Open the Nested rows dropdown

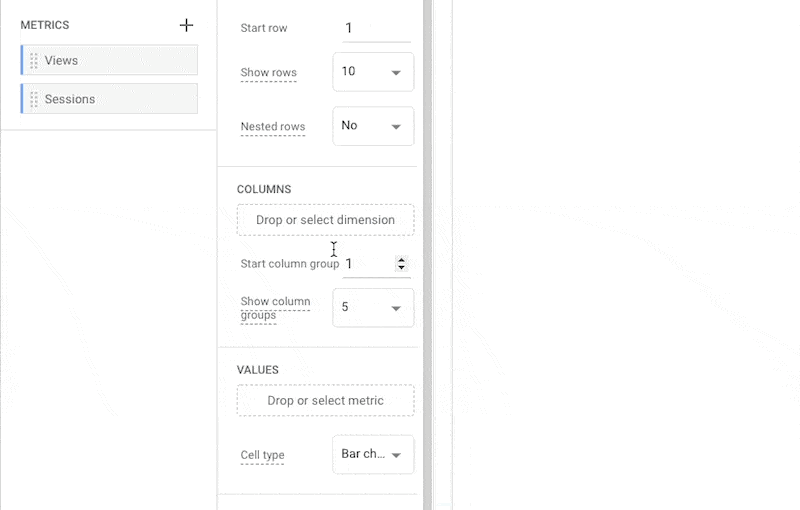373,126
